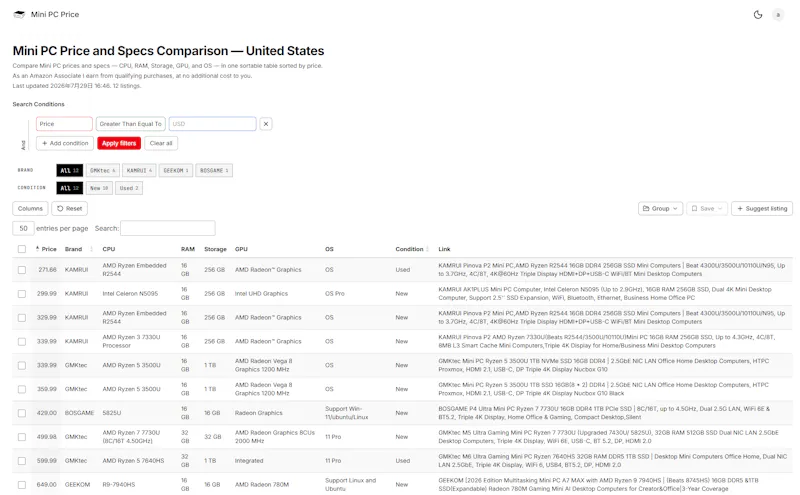This screenshot has width=800, height=495.
Task: Filter by KAMRUI brand chip
Action: coord(139,170)
